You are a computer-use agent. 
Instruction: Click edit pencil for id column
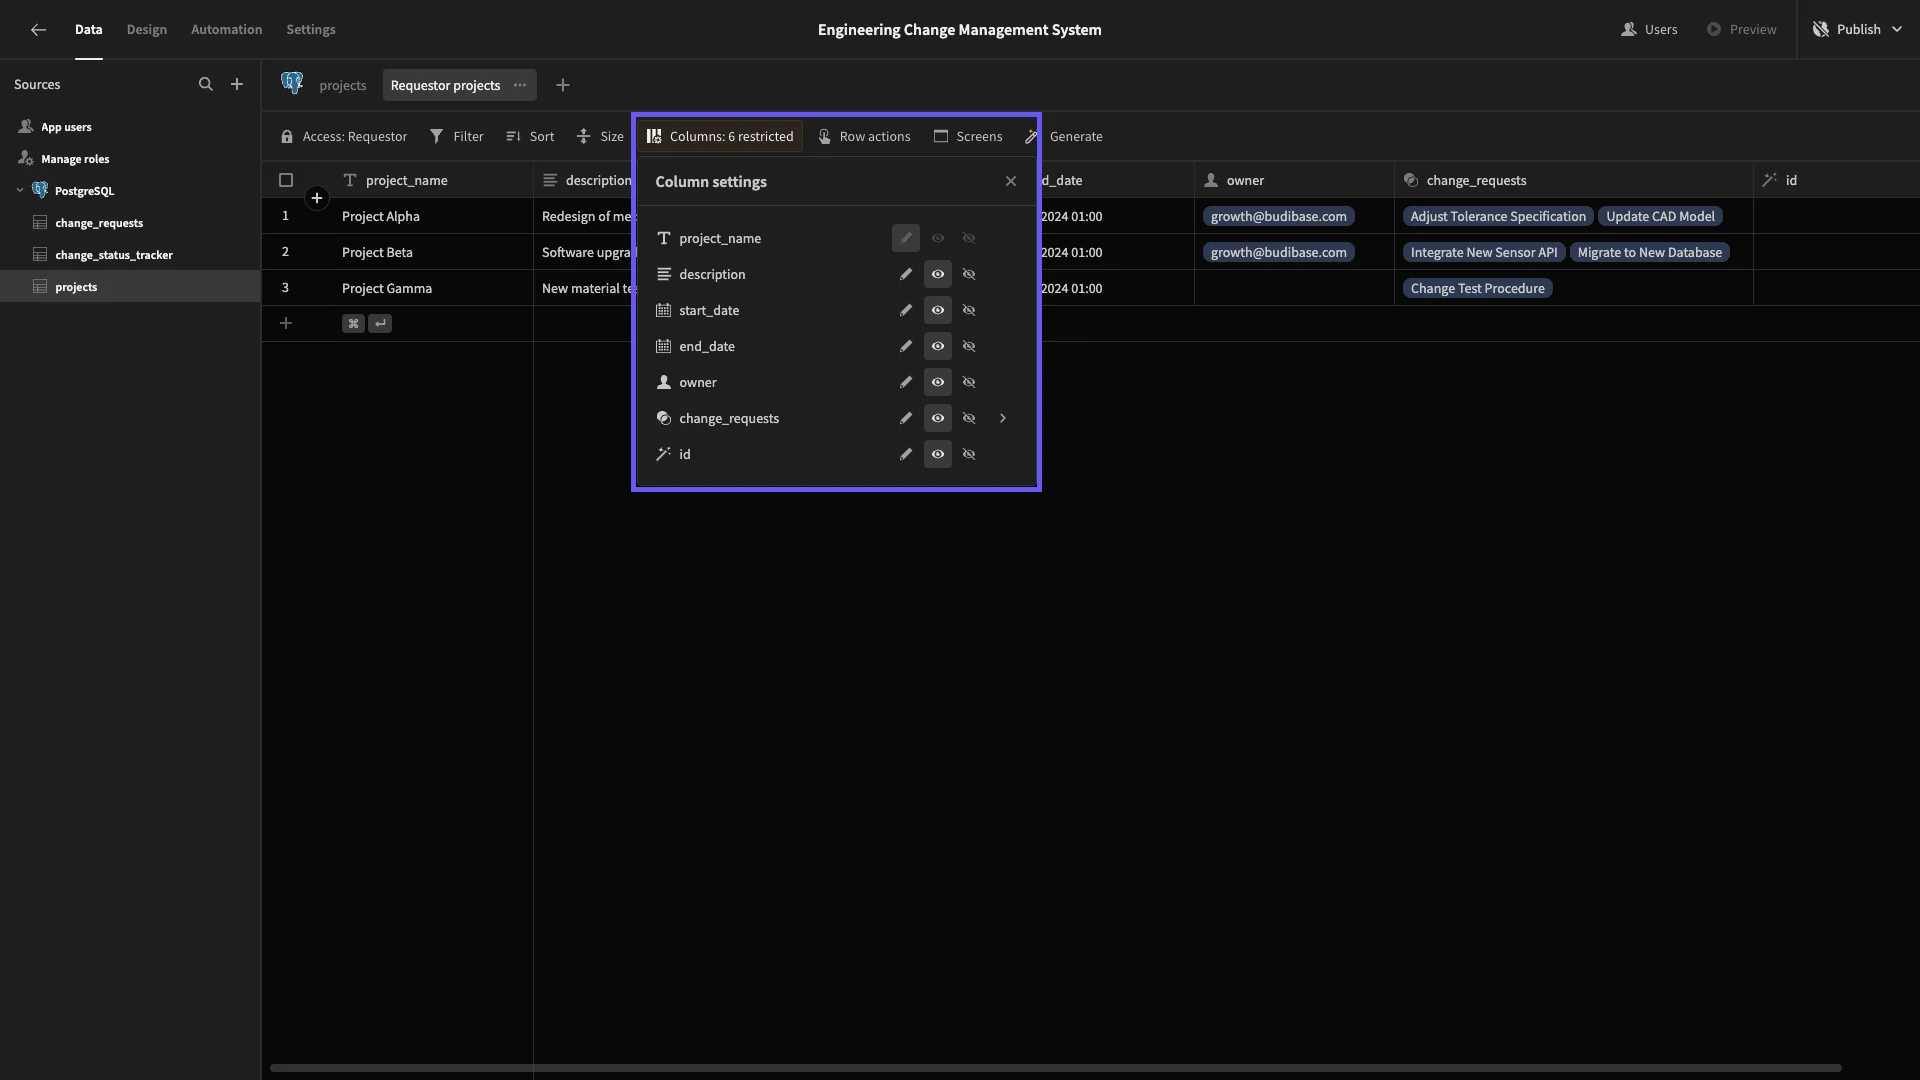click(x=906, y=454)
